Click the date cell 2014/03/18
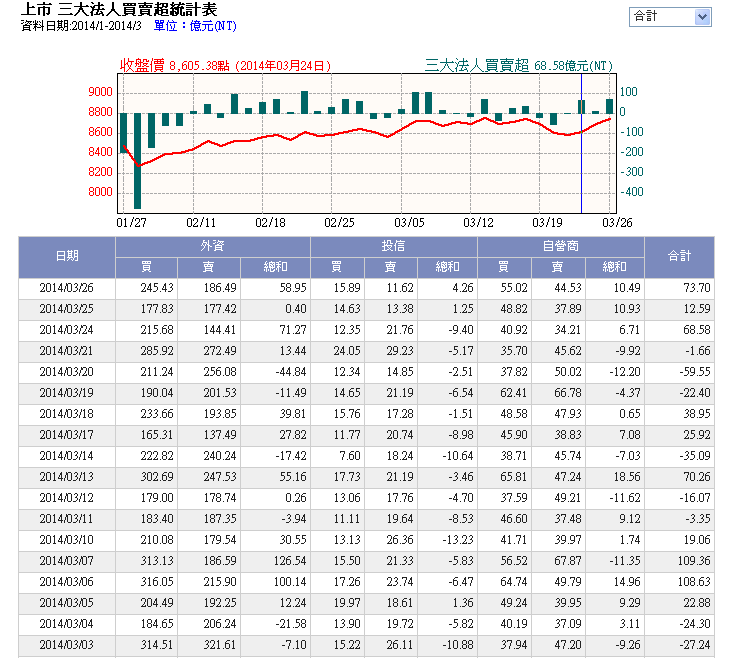The height and width of the screenshot is (658, 750). pos(66,414)
